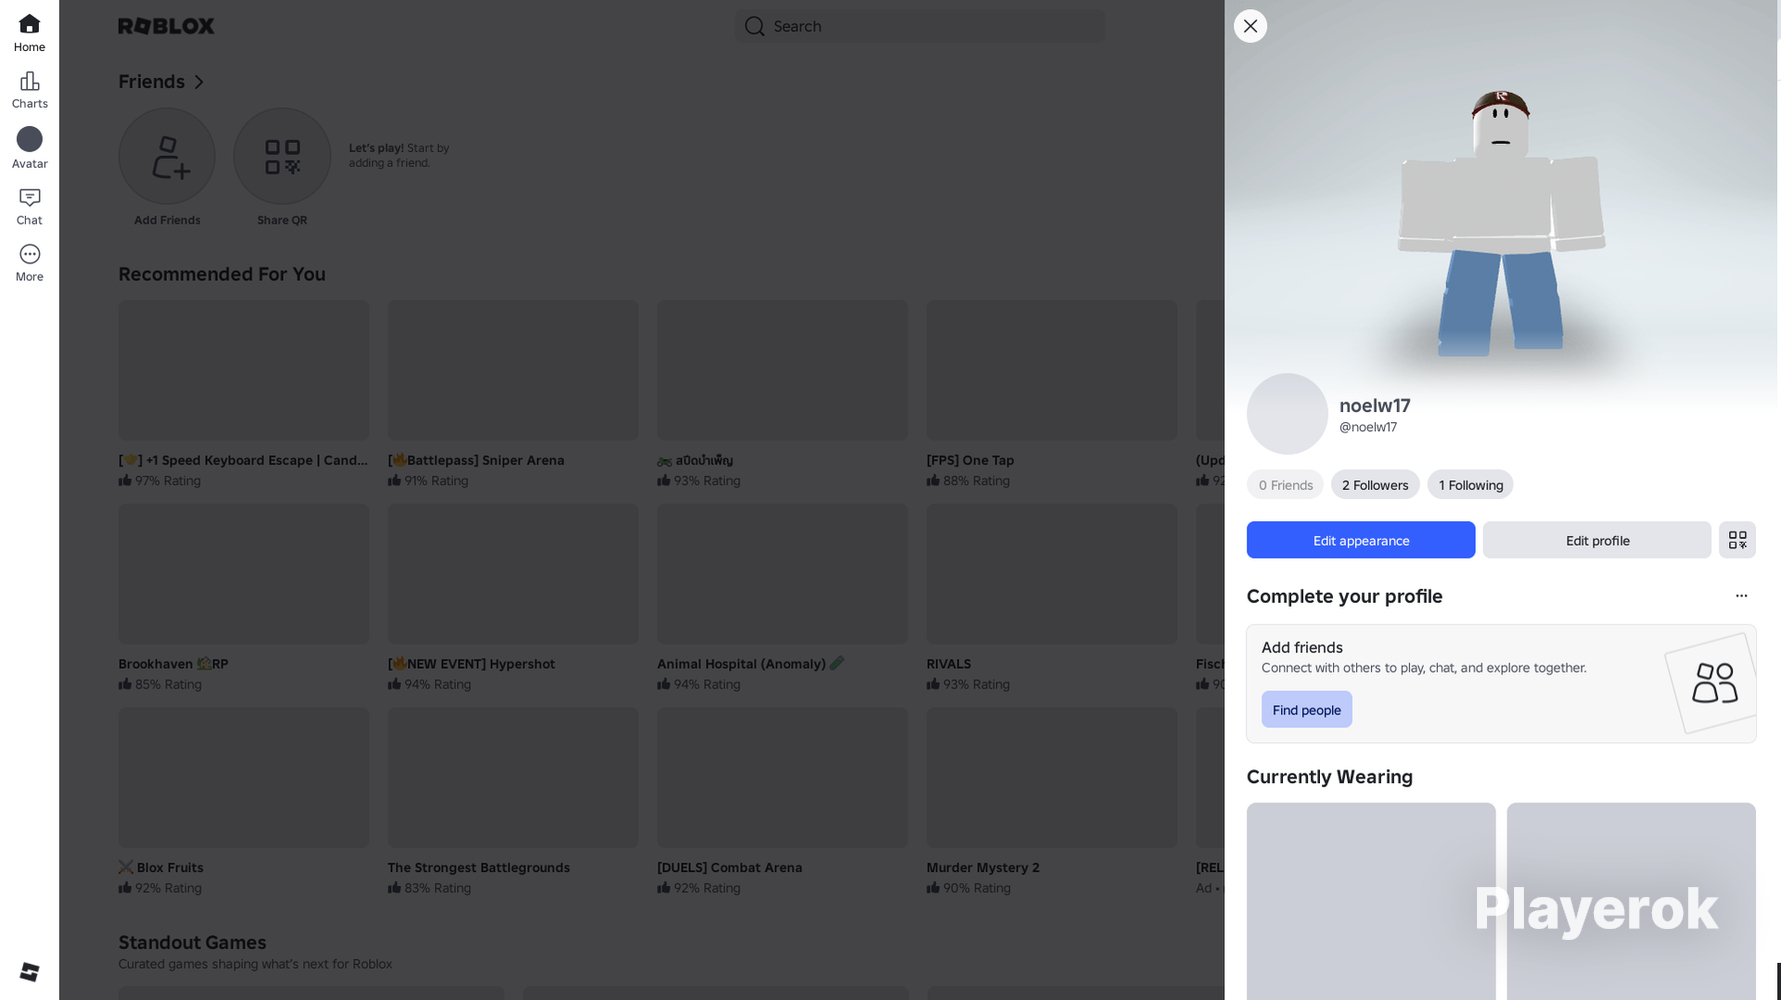Viewport: 1781px width, 1000px height.
Task: Open the Sniper Arena game thumbnail
Action: pyautogui.click(x=513, y=370)
